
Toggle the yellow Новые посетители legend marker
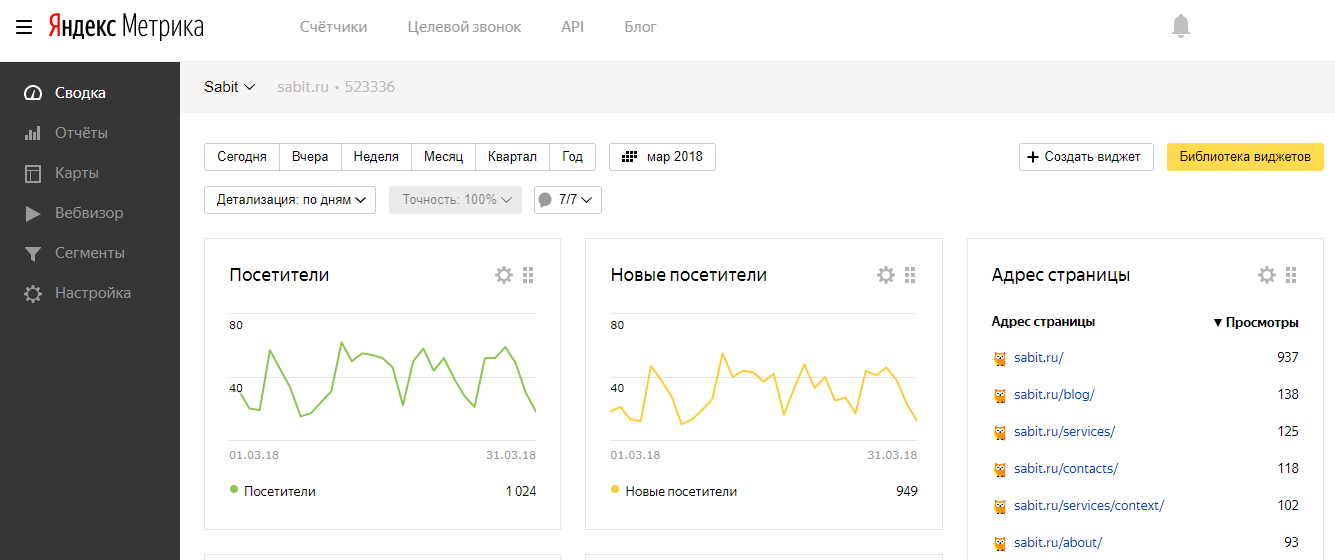point(615,490)
